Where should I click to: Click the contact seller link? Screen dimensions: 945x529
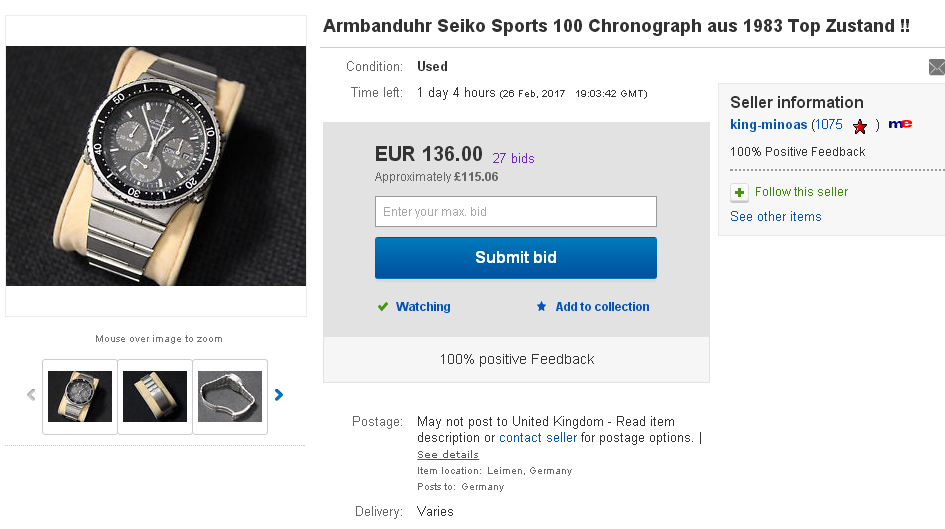click(538, 438)
